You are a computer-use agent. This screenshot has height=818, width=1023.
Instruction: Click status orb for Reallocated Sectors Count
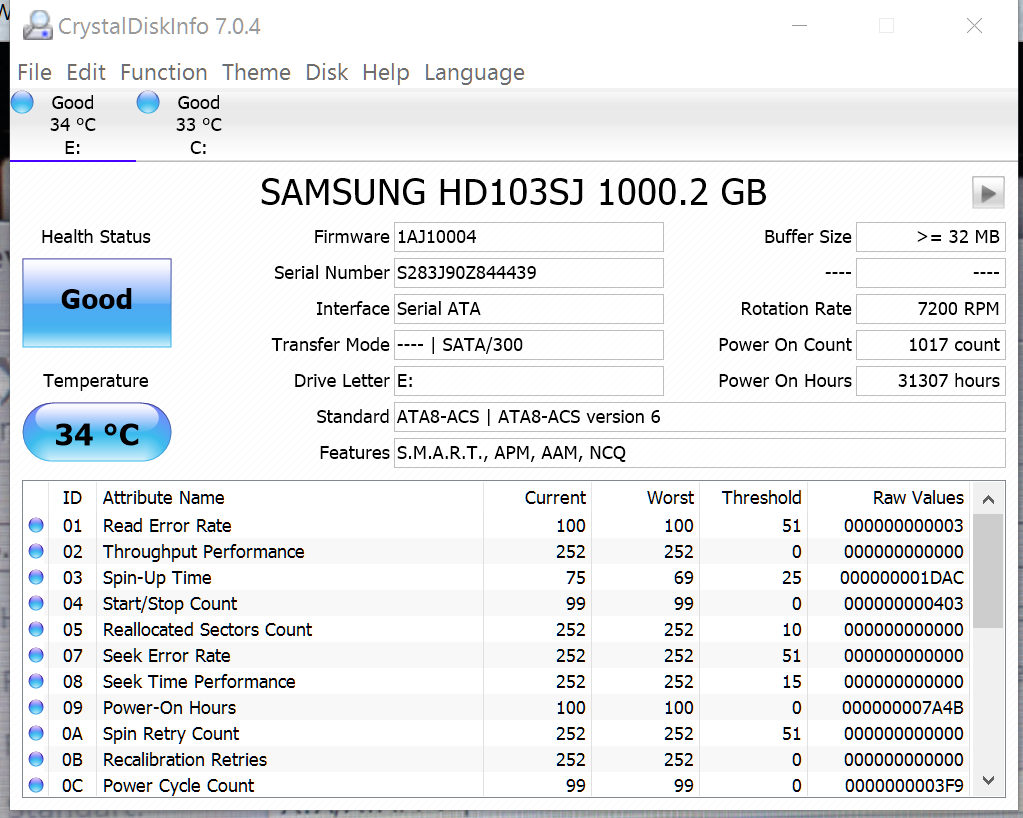[37, 629]
